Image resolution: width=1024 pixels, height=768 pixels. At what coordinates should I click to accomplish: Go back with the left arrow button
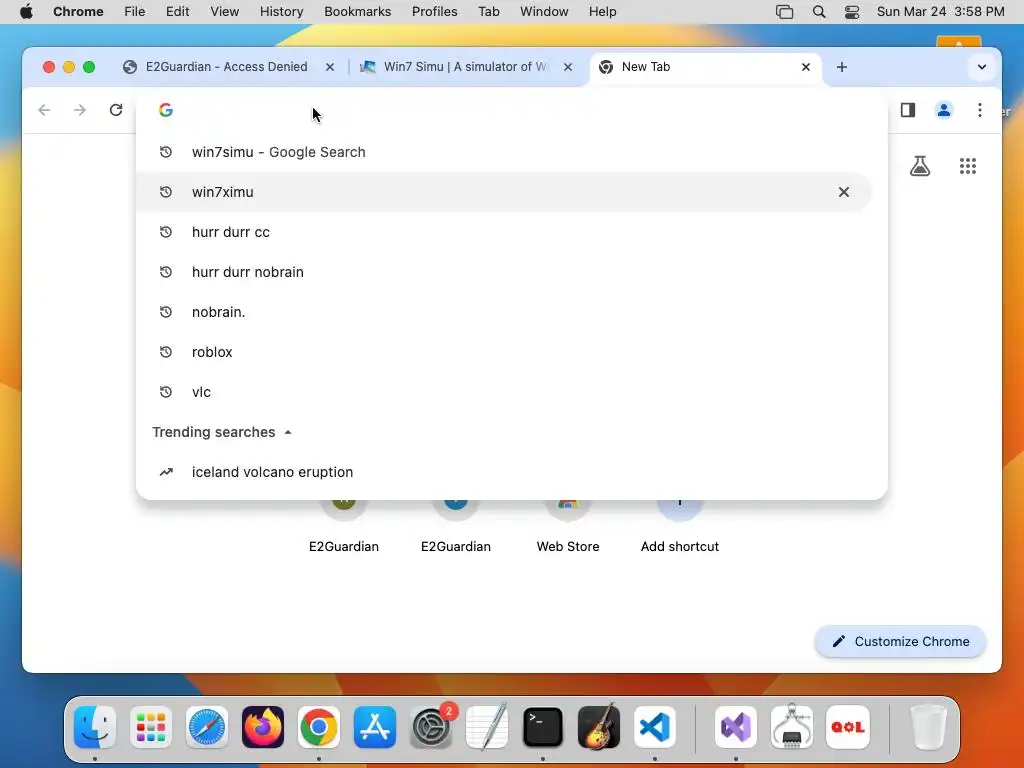click(x=44, y=110)
